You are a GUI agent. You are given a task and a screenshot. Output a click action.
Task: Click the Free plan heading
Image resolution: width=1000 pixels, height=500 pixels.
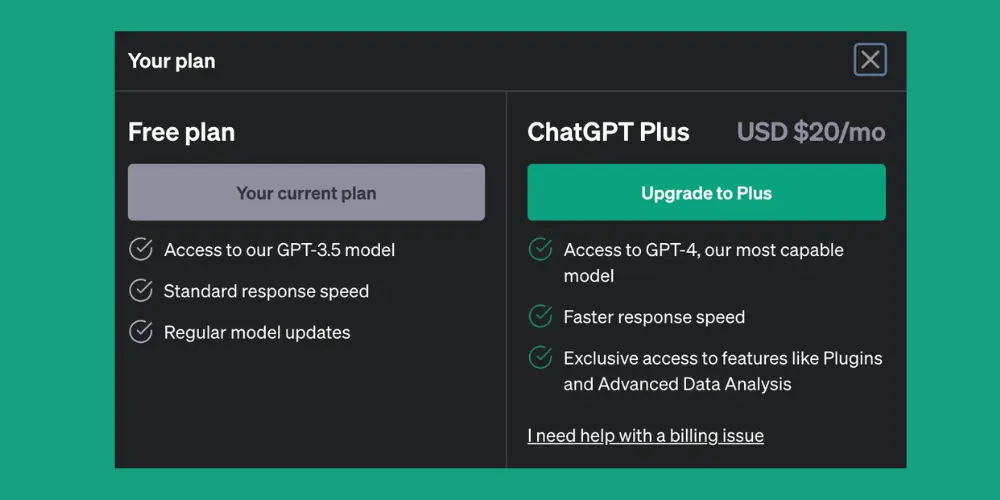pos(182,132)
